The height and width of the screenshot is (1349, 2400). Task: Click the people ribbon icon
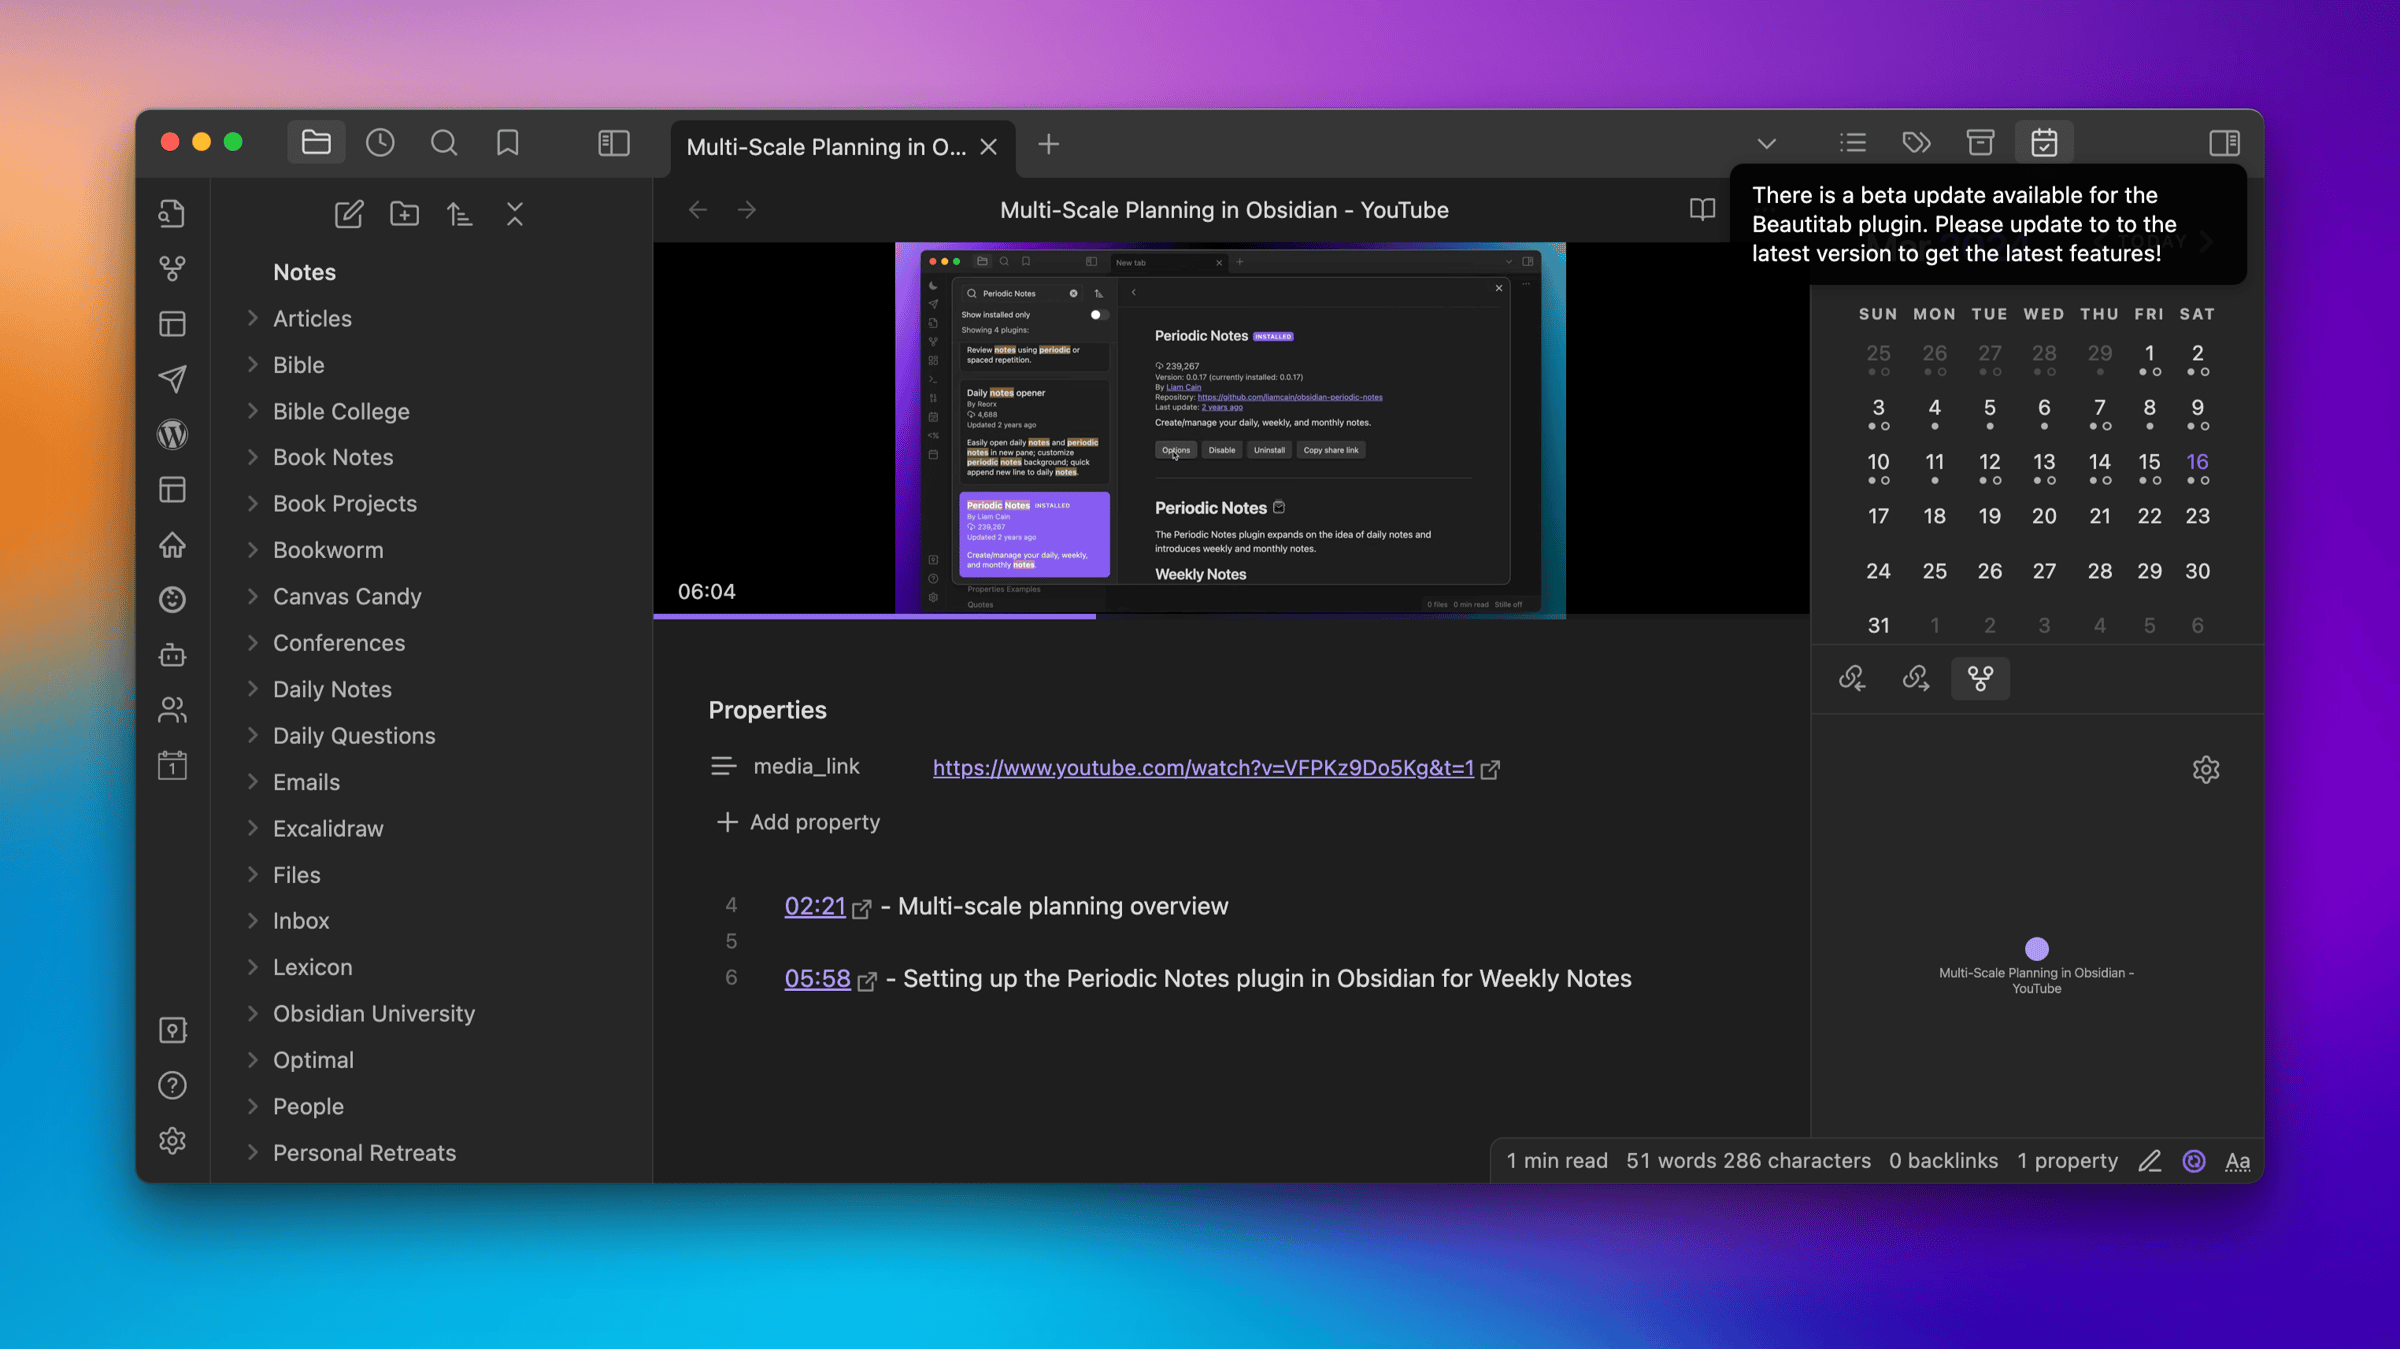tap(172, 710)
